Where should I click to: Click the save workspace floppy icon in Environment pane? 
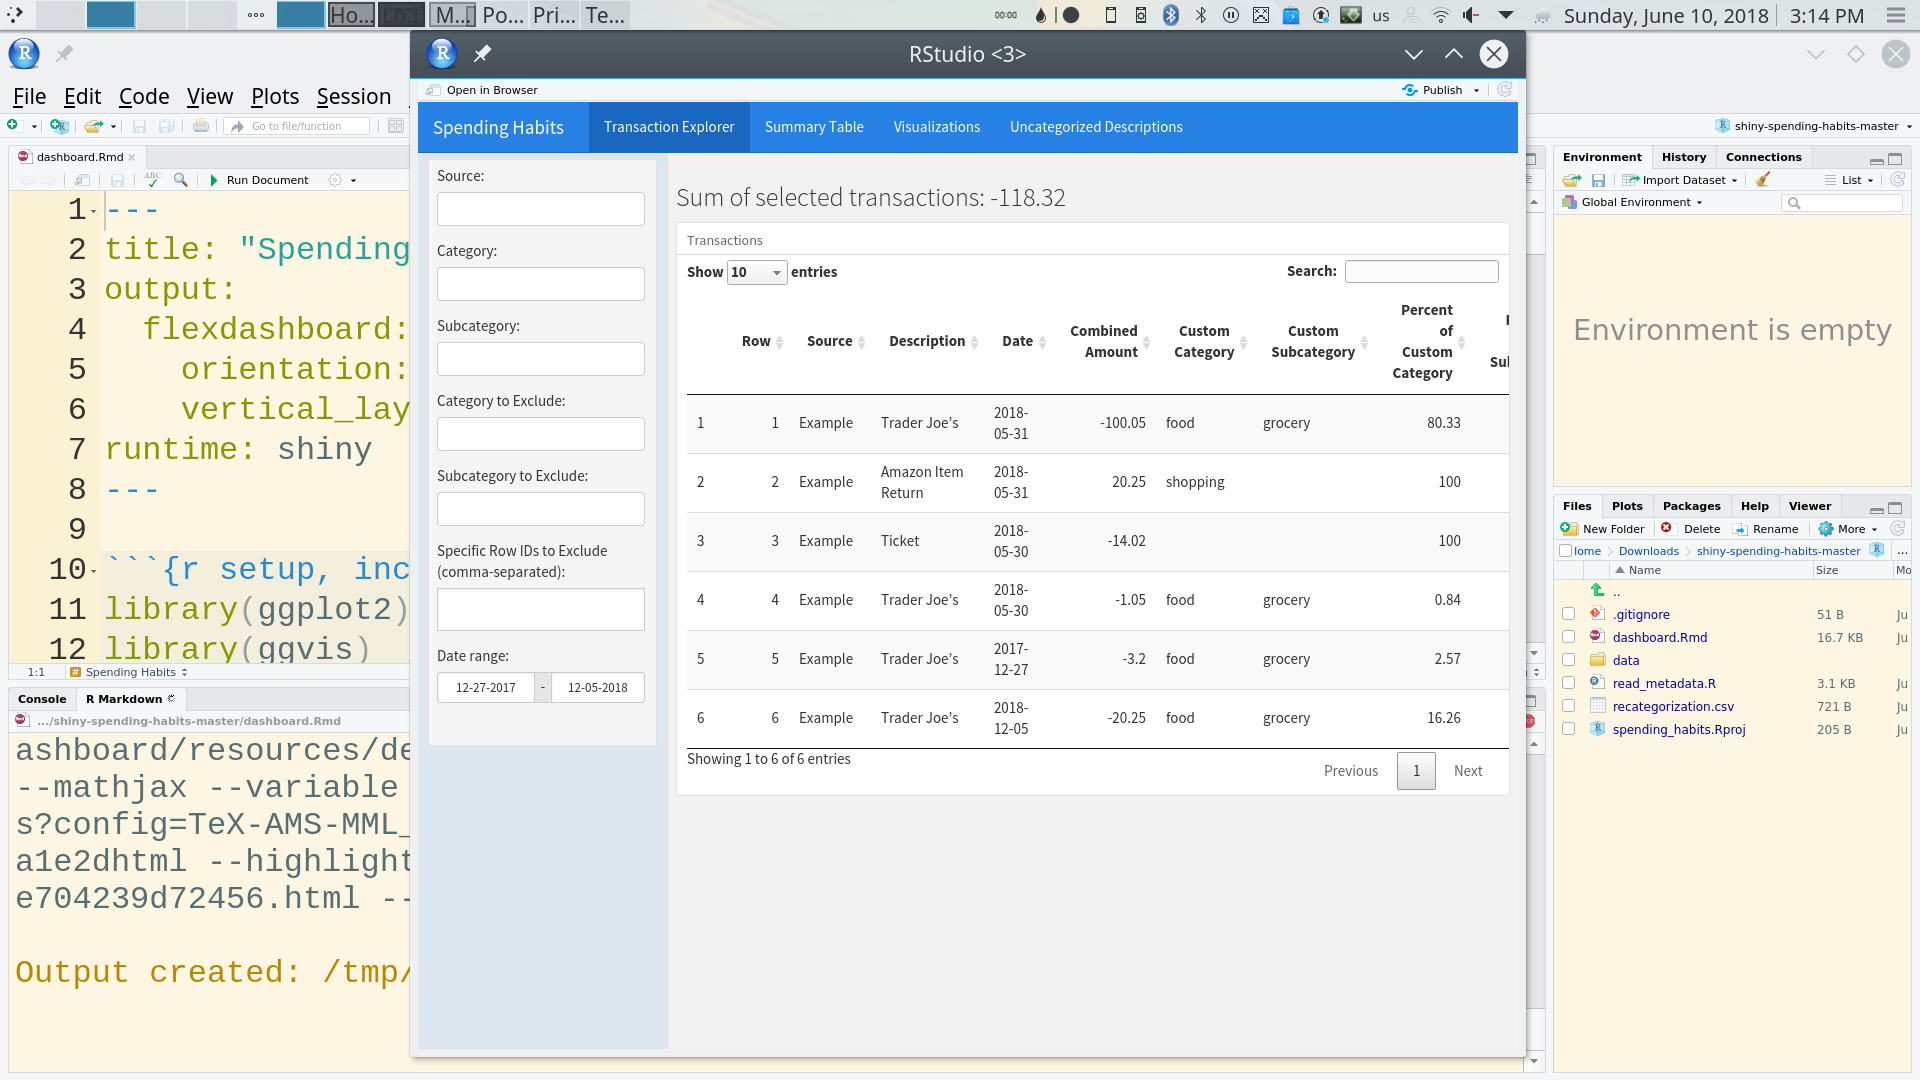pyautogui.click(x=1598, y=180)
